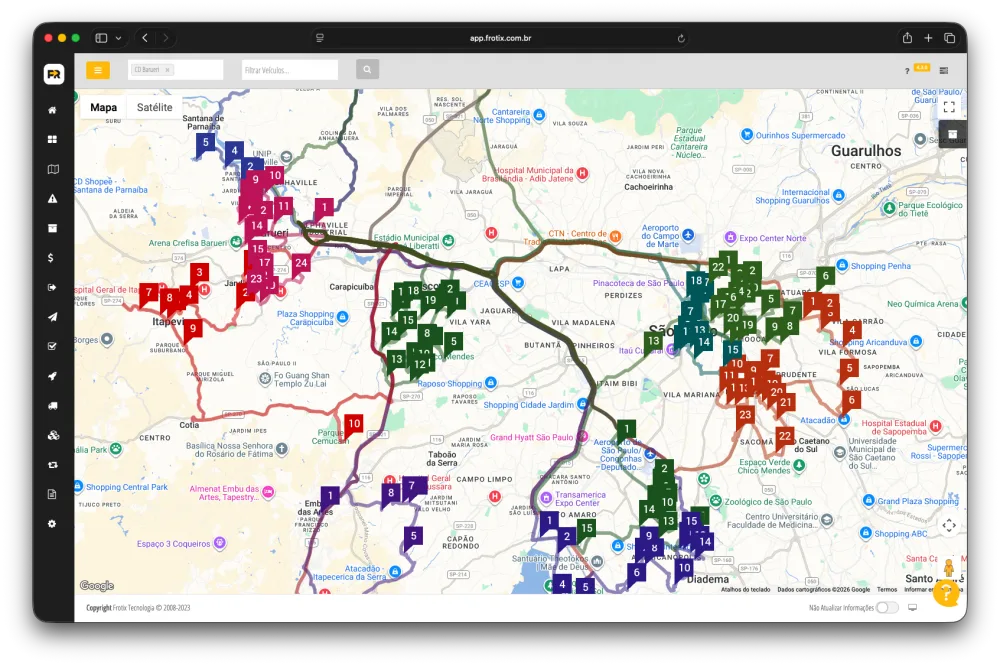1000x666 pixels.
Task: Select purple marker 5 near Capão Redondo
Action: [413, 537]
